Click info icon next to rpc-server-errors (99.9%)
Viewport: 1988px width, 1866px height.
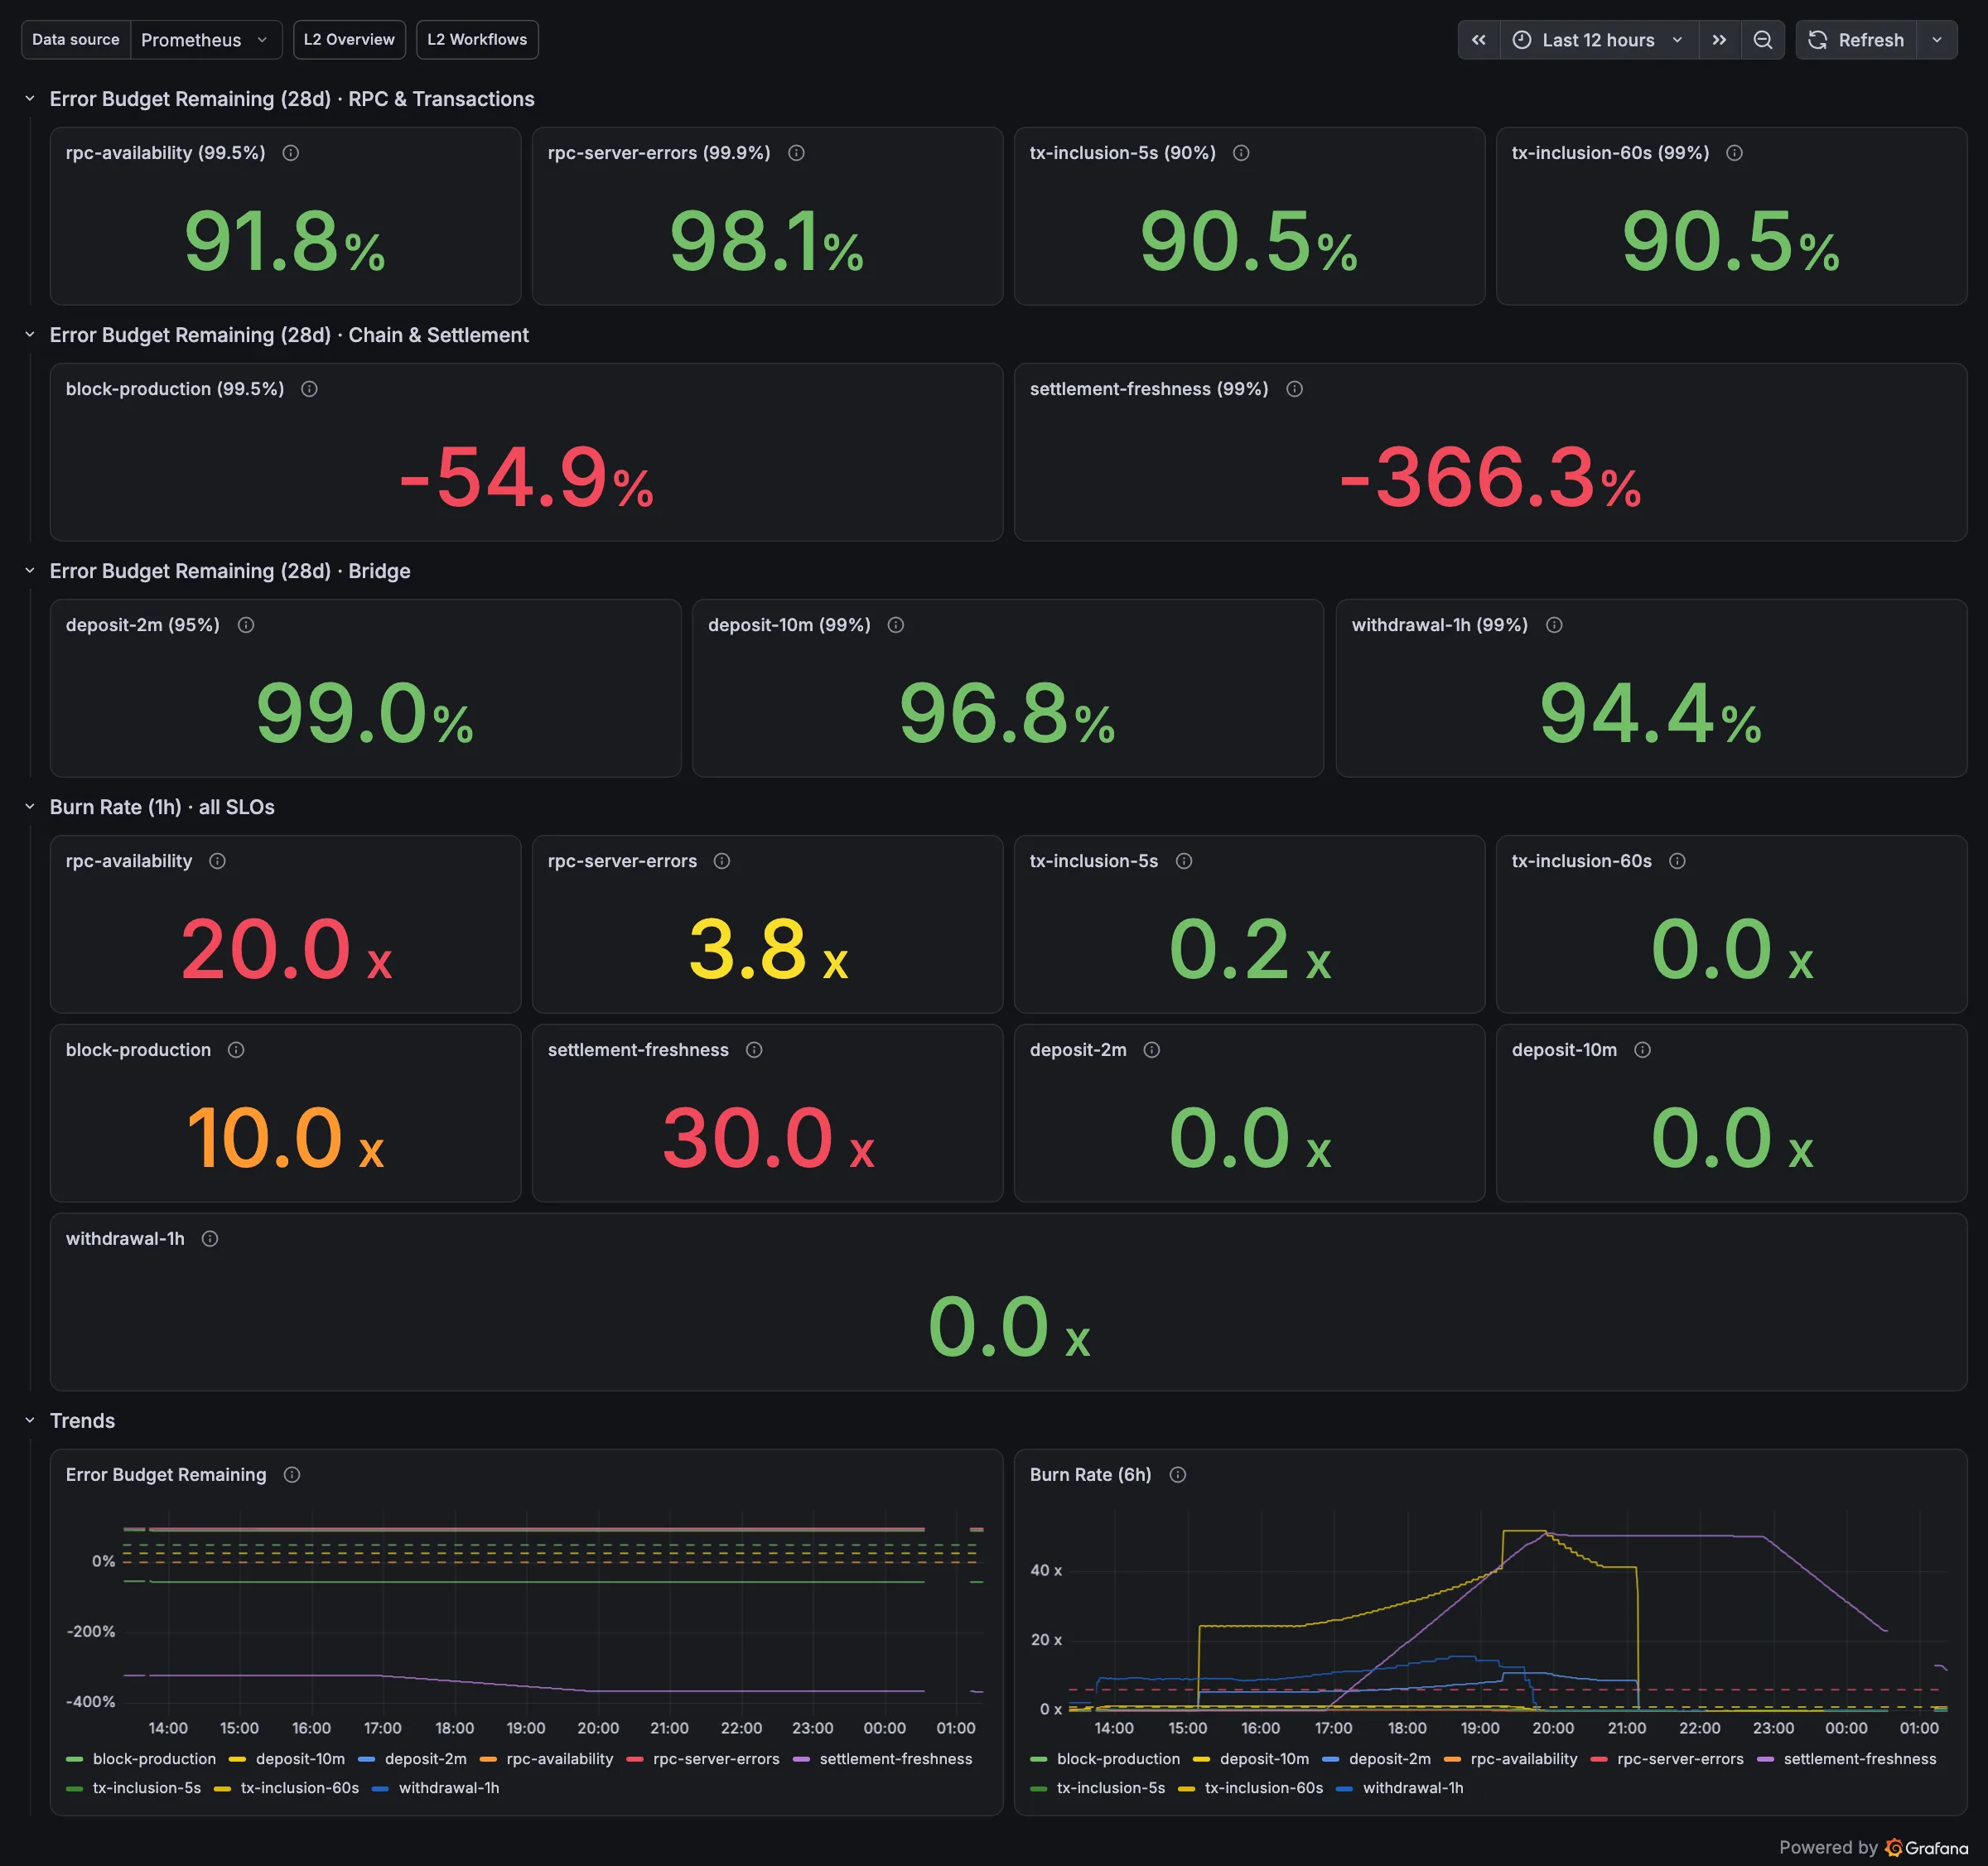[x=796, y=153]
